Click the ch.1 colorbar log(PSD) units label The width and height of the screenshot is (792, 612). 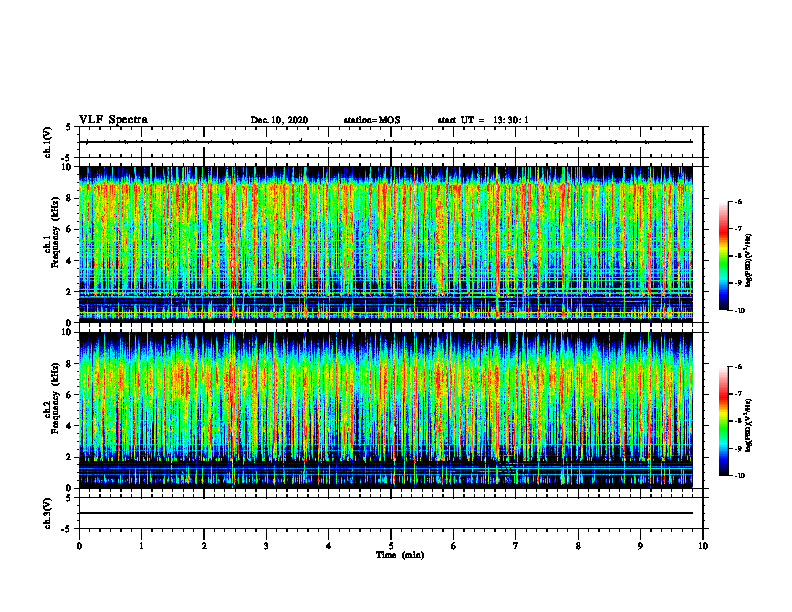click(x=750, y=261)
